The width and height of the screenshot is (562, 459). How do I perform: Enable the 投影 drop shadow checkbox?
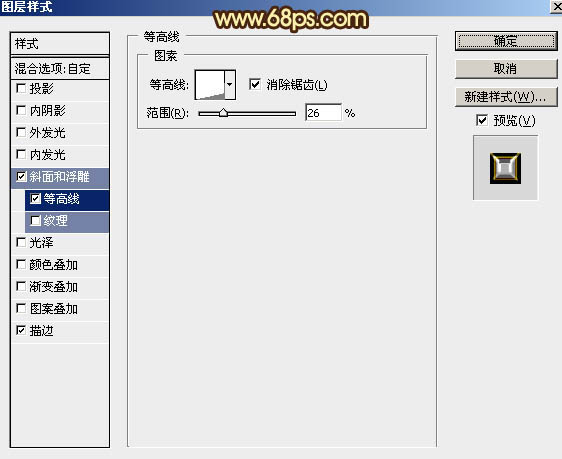pos(21,88)
